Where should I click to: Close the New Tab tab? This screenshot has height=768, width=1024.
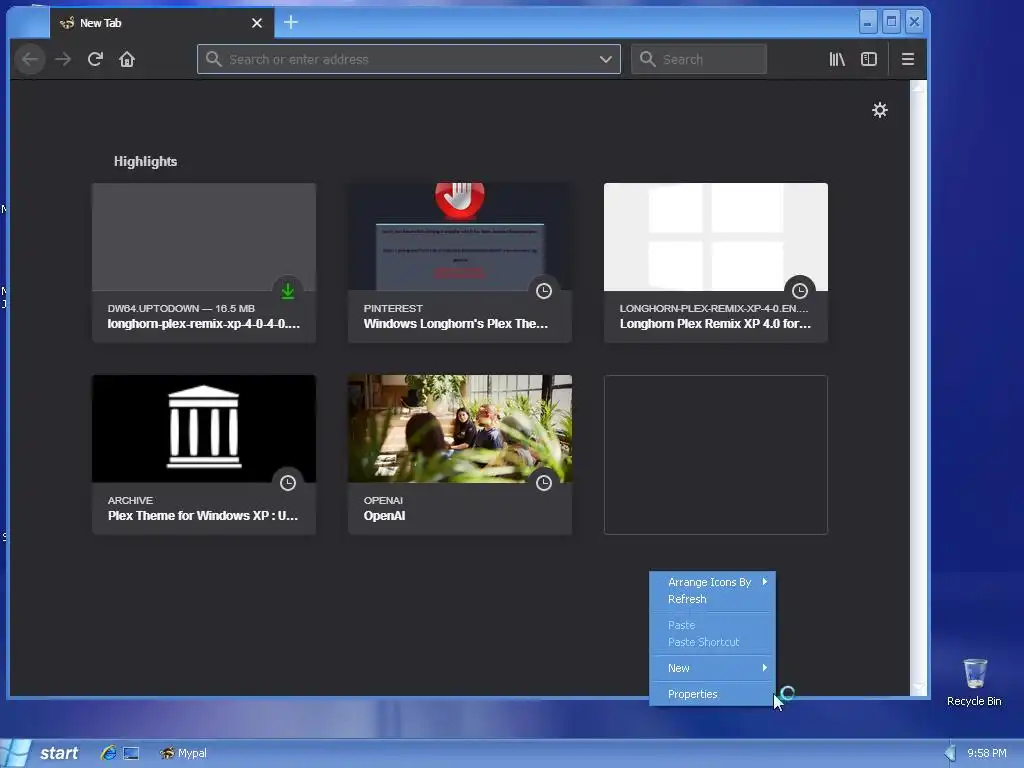[257, 23]
